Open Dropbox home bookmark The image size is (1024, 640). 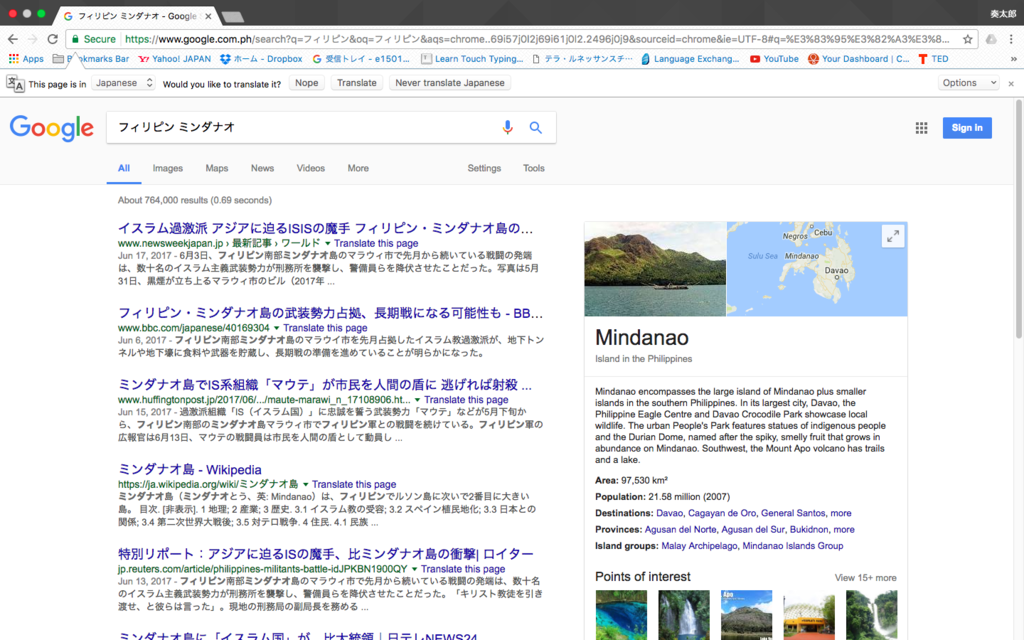click(x=261, y=59)
